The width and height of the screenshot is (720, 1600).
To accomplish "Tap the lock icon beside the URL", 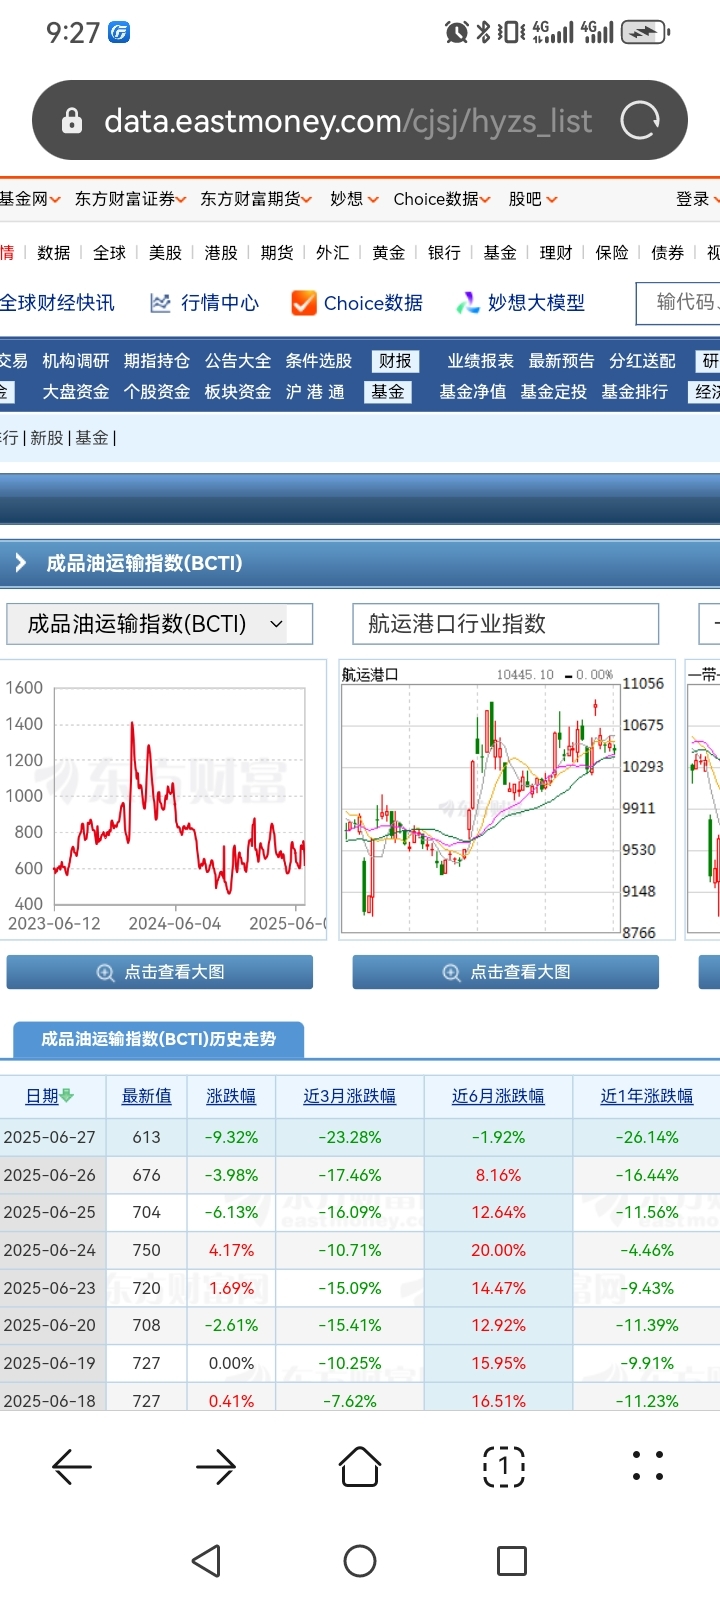I will 72,121.
